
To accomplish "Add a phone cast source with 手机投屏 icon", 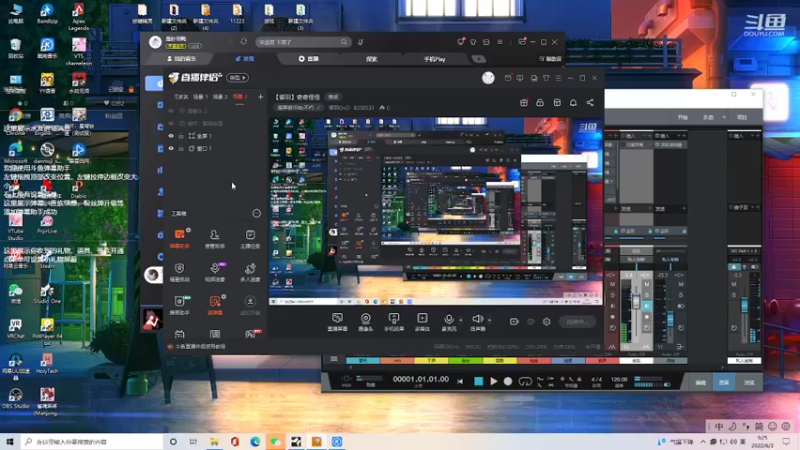I will [x=393, y=322].
